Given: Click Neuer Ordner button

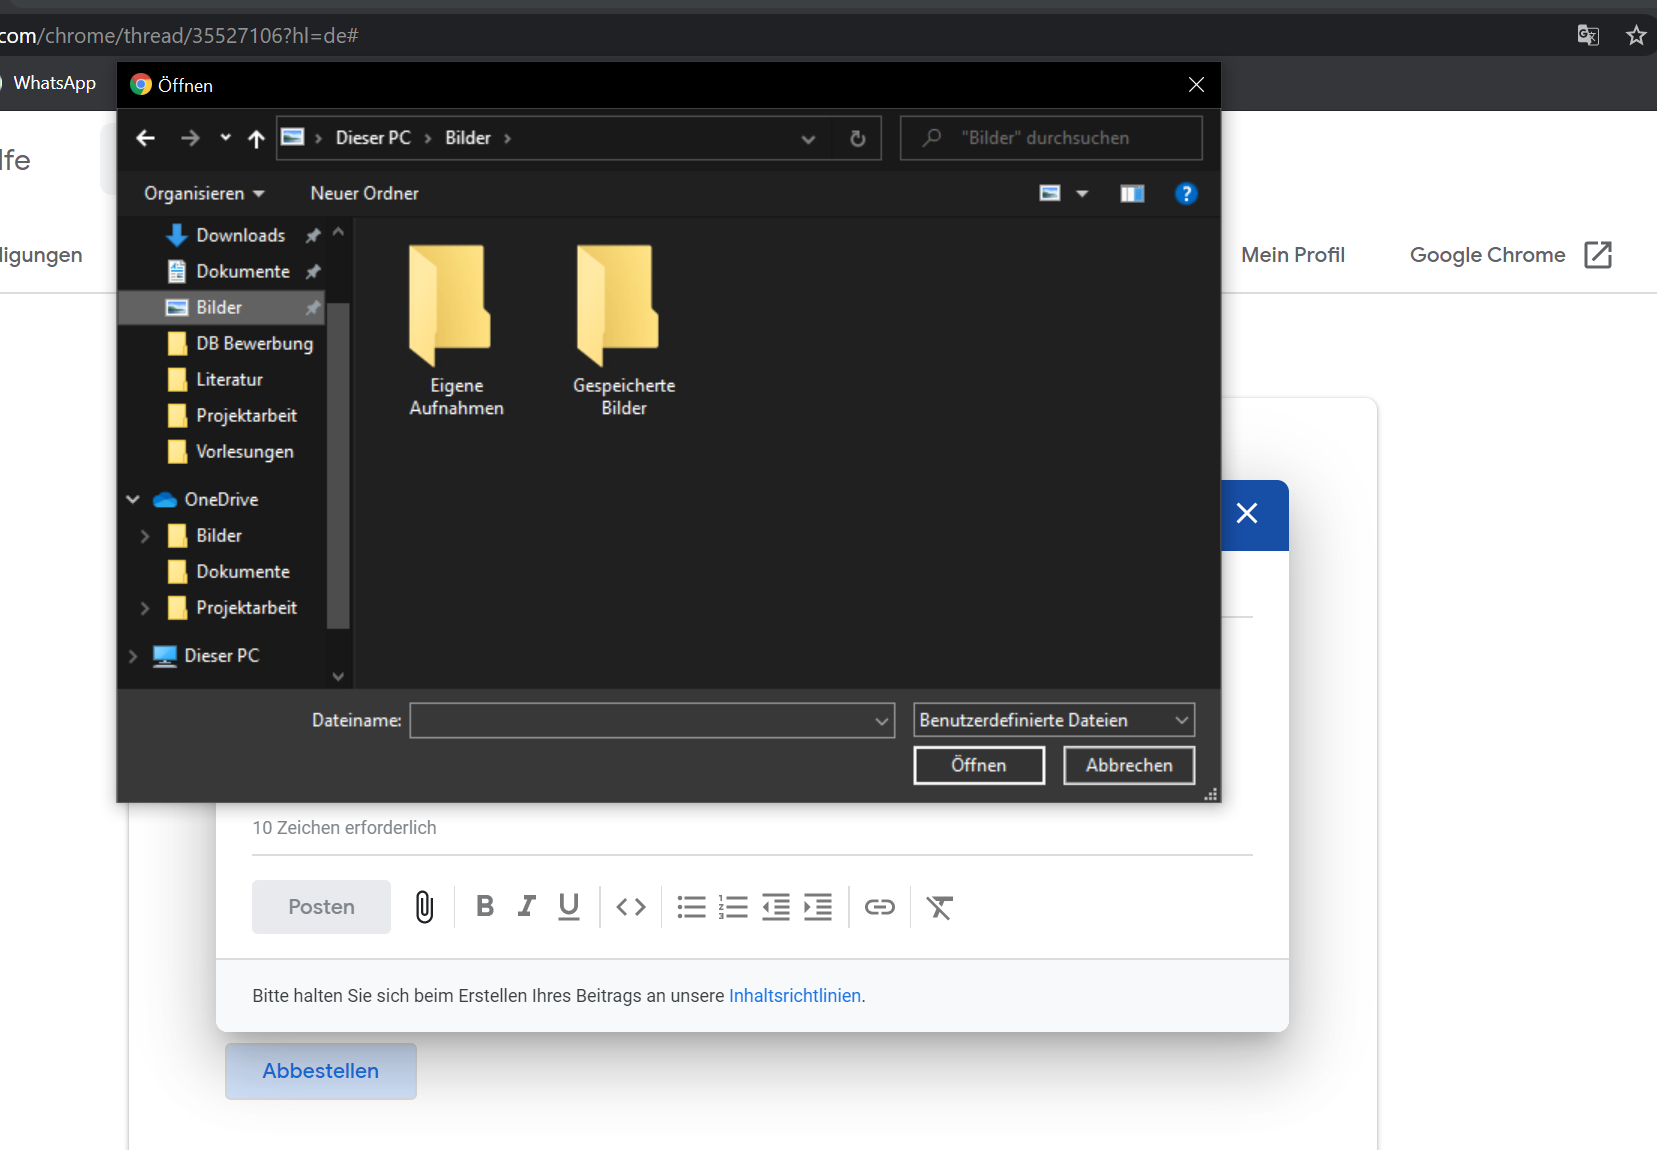Looking at the screenshot, I should click(x=364, y=193).
